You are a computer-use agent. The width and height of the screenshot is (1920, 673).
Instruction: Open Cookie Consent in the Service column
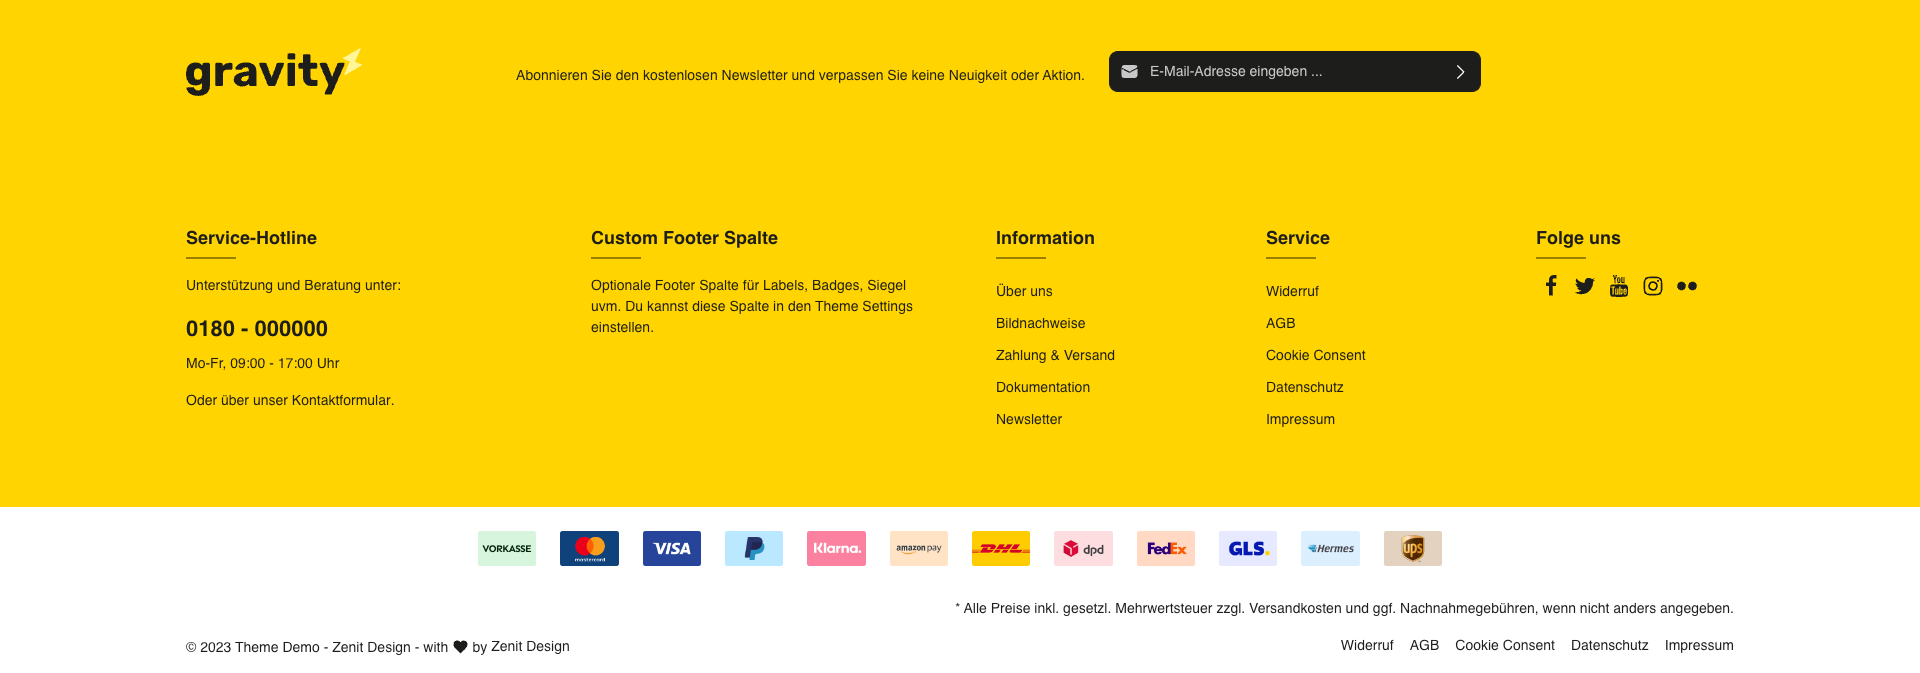point(1315,355)
